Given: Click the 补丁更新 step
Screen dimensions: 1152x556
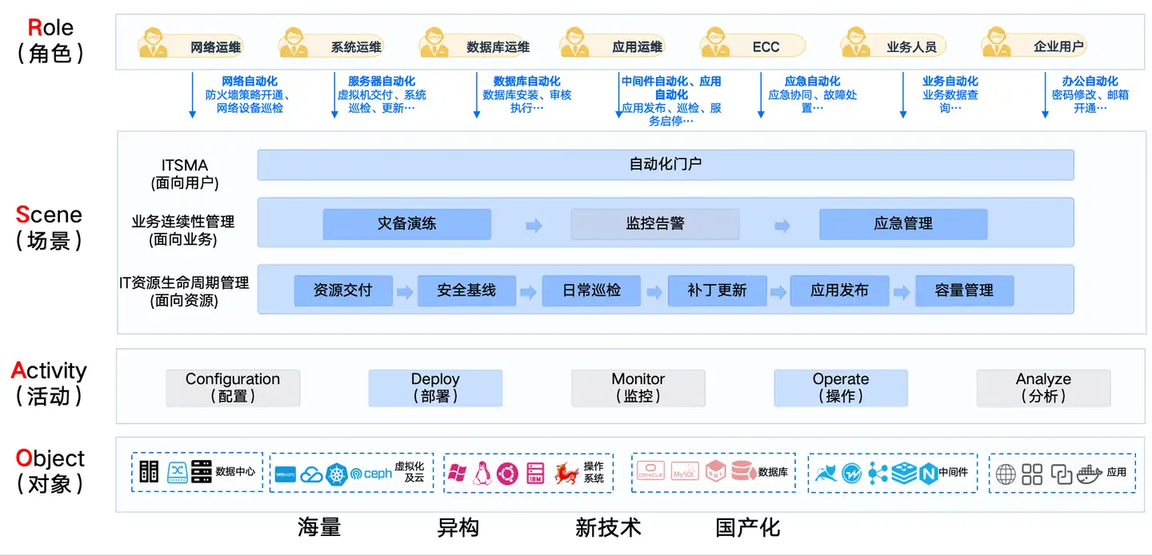Looking at the screenshot, I should tap(717, 291).
